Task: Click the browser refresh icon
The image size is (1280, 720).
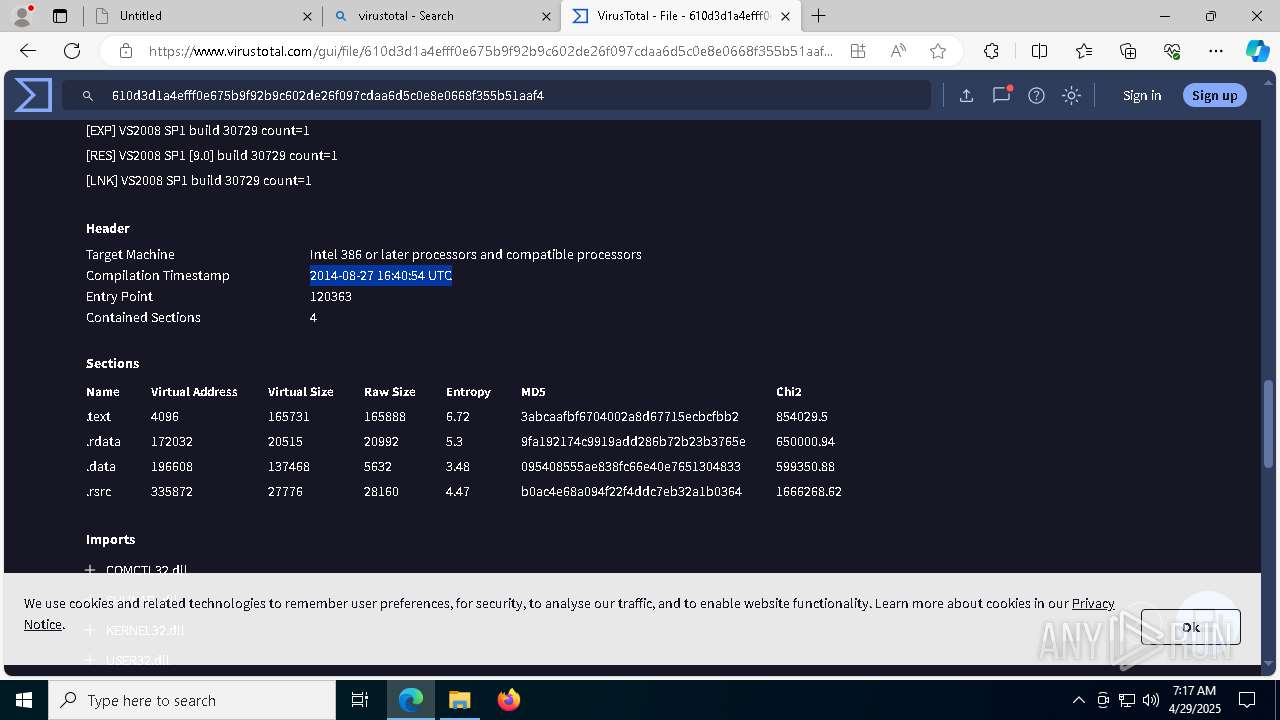Action: point(72,51)
